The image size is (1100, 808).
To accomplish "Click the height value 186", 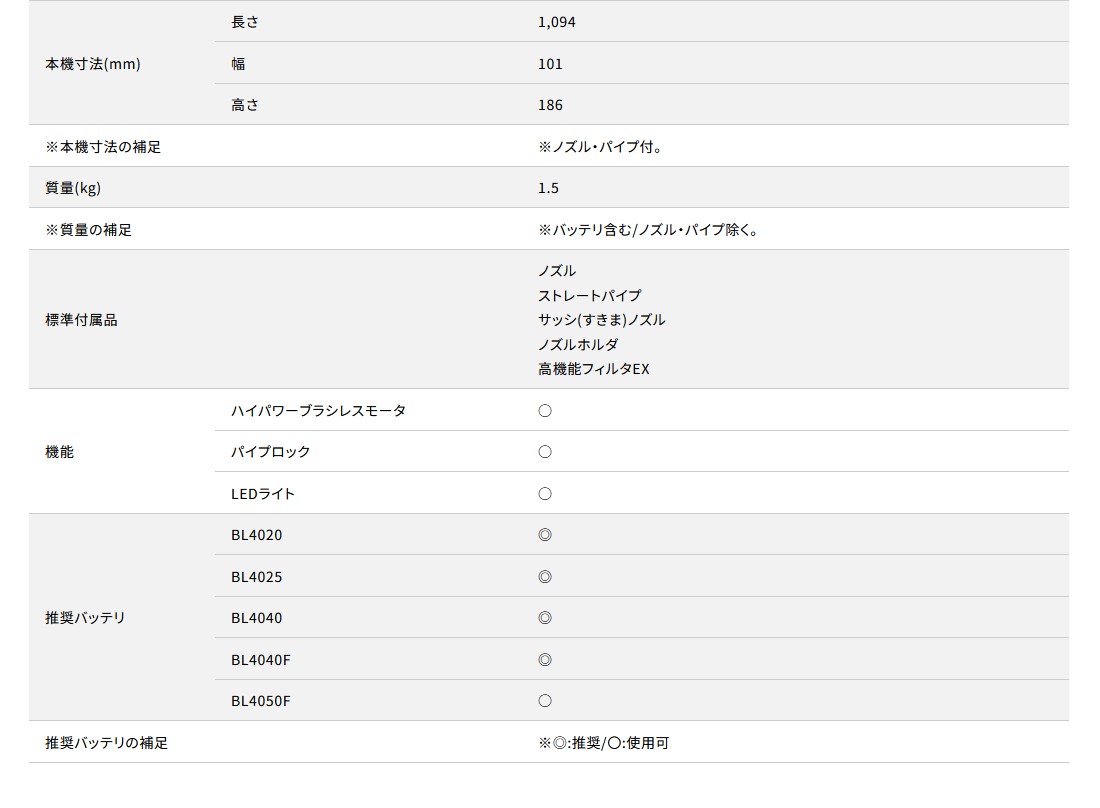I will (551, 105).
